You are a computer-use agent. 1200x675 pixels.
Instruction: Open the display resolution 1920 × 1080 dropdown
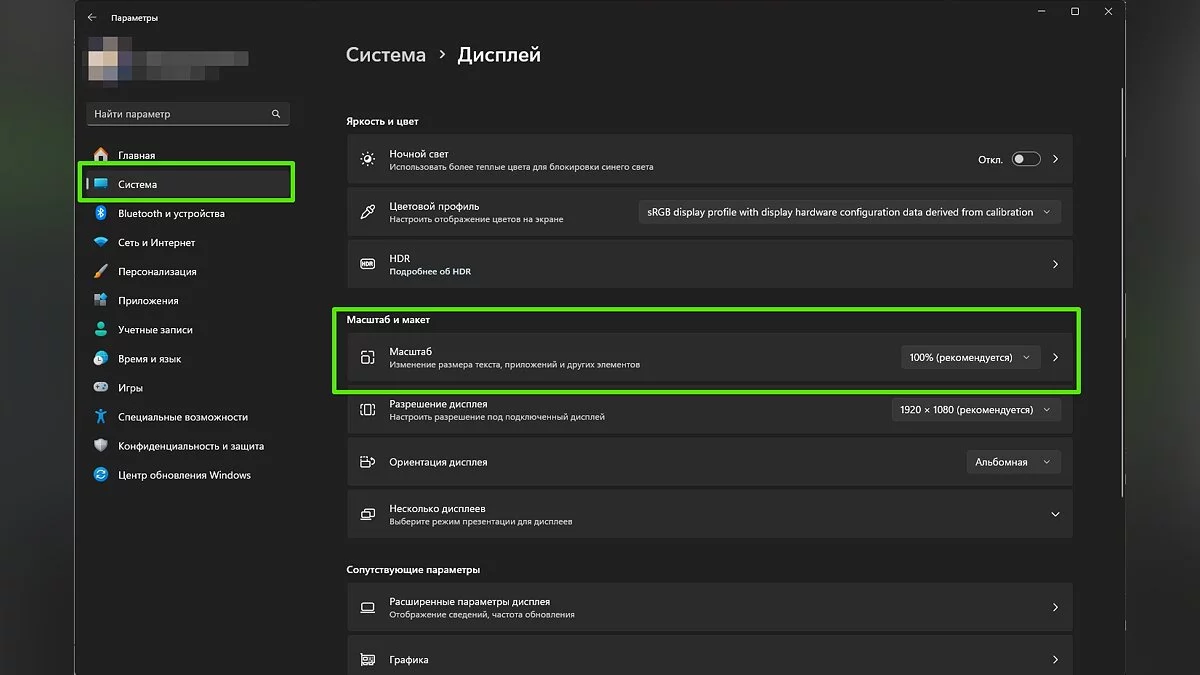tap(975, 409)
